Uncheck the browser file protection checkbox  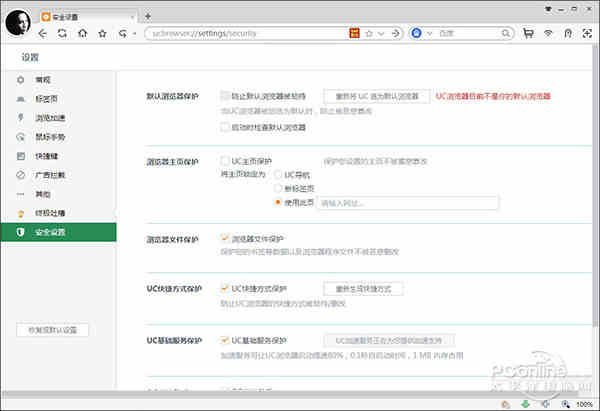pos(225,239)
